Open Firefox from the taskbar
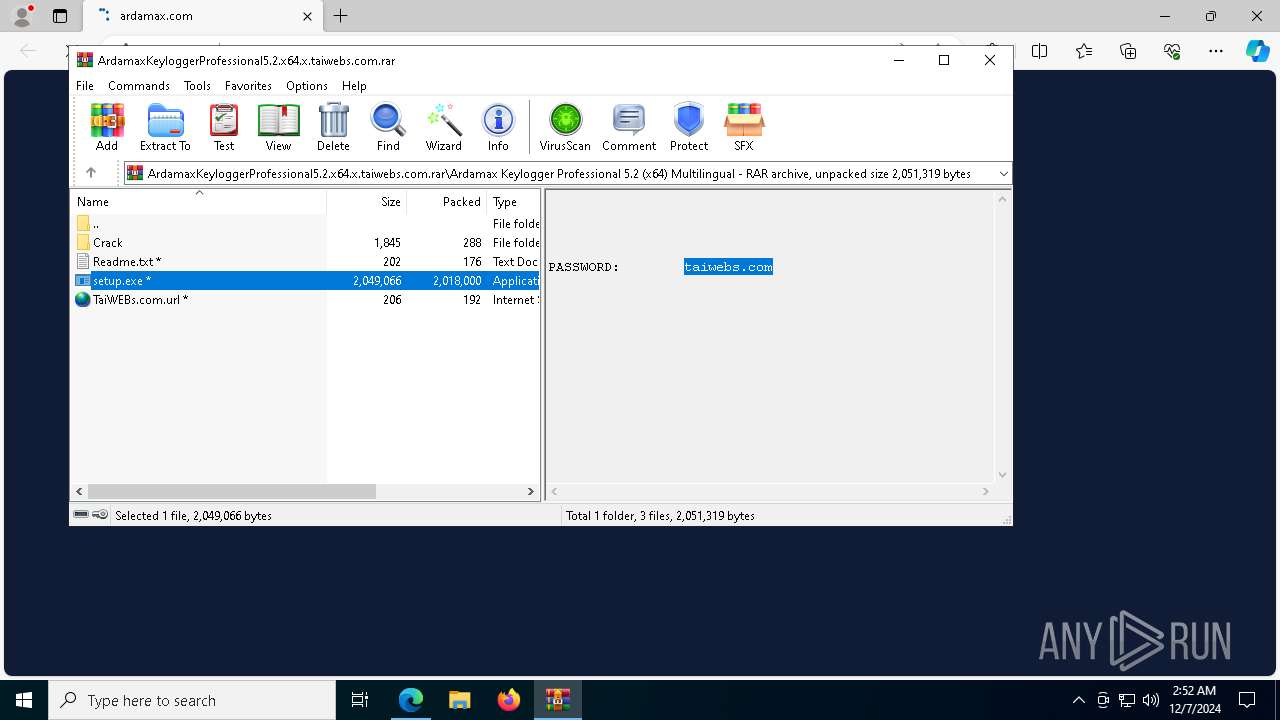1280x720 pixels. pos(508,700)
